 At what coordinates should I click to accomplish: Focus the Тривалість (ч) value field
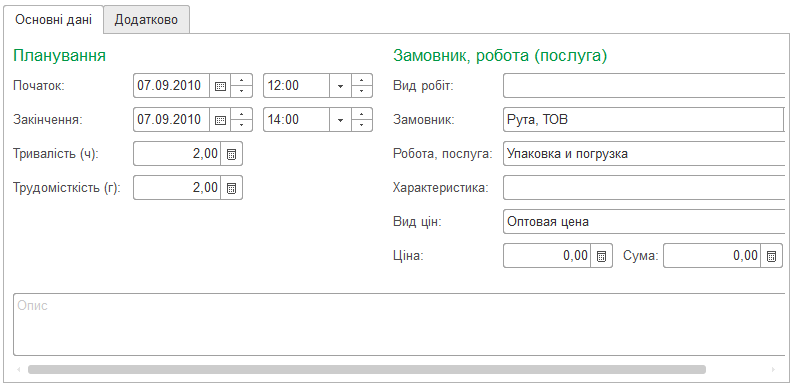tap(177, 154)
